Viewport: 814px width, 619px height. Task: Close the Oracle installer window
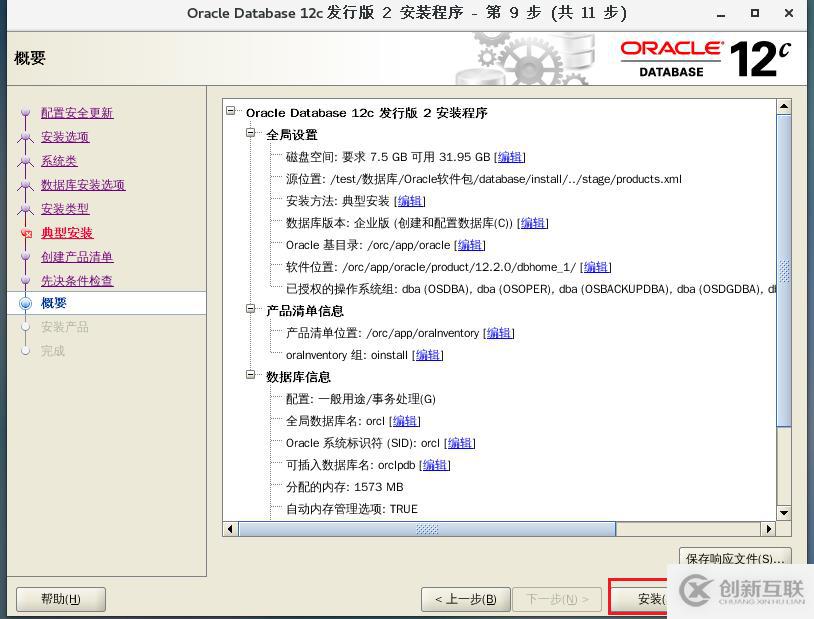pyautogui.click(x=789, y=13)
